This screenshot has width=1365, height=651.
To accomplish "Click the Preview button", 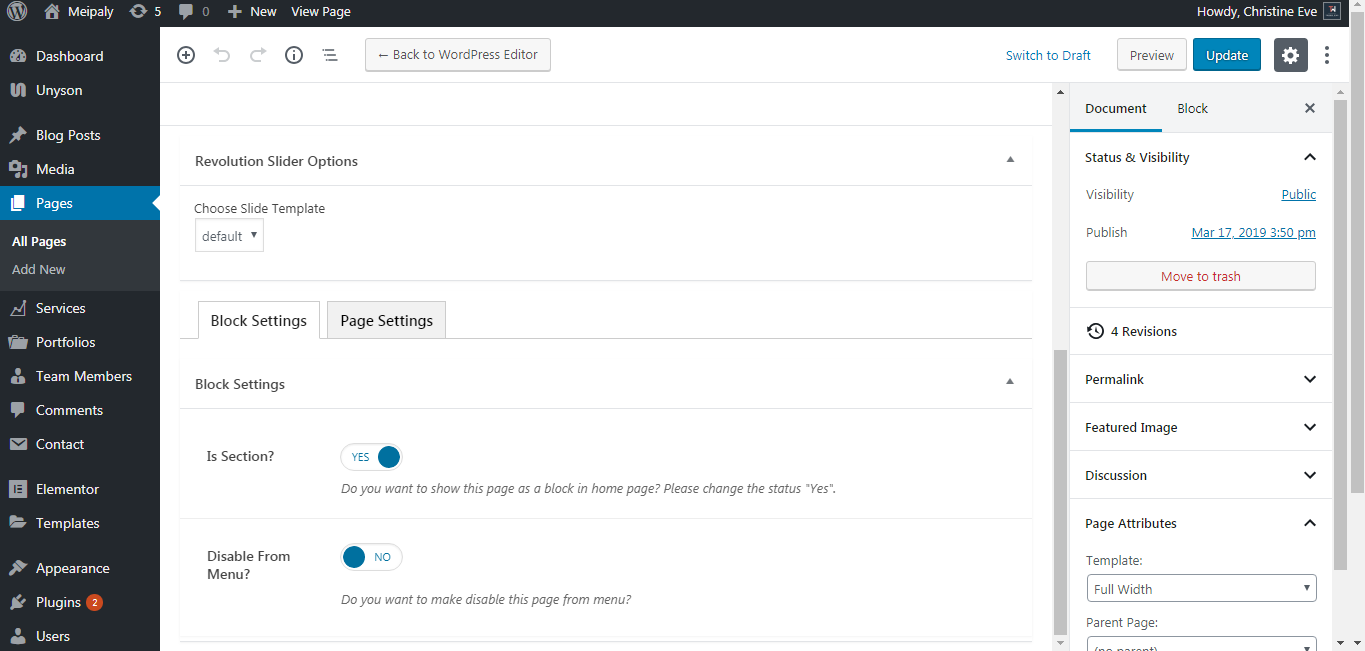I will [1152, 55].
